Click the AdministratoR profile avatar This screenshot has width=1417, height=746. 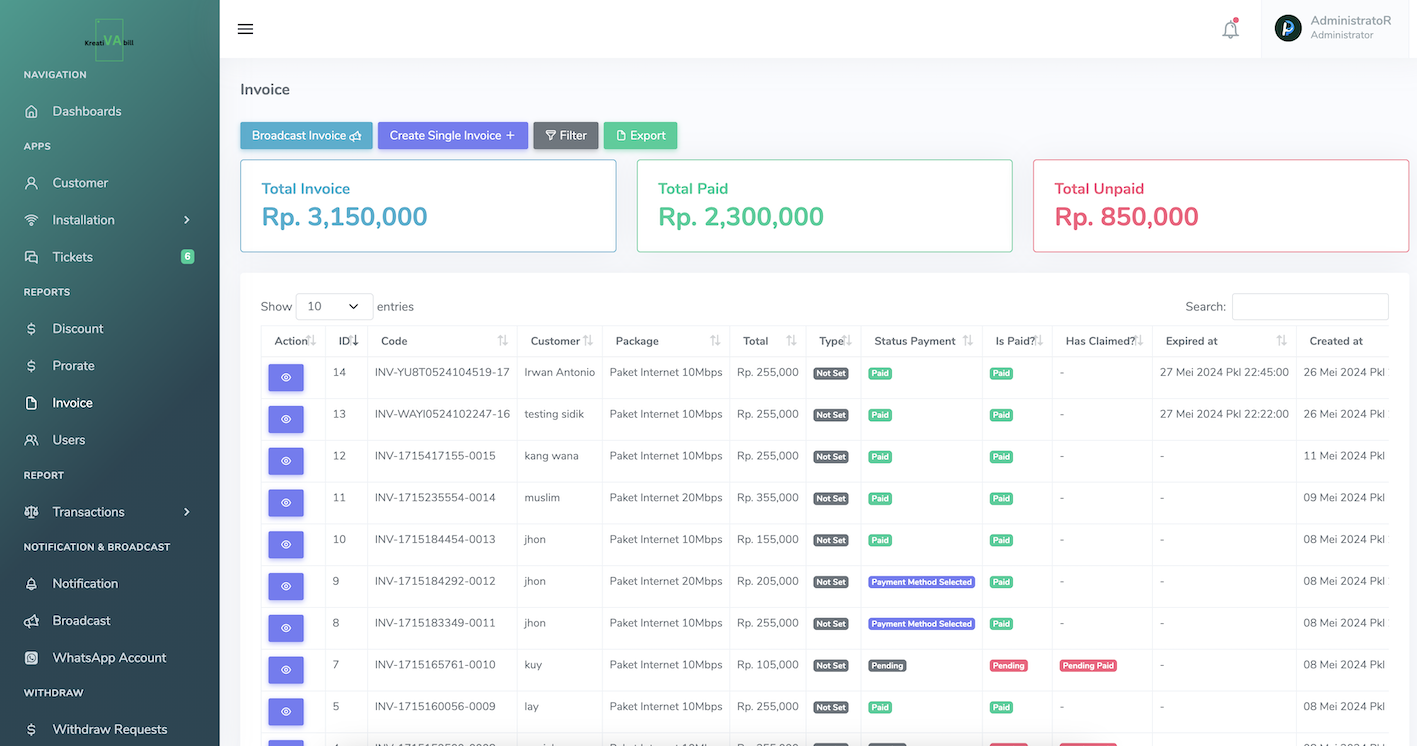click(1288, 28)
